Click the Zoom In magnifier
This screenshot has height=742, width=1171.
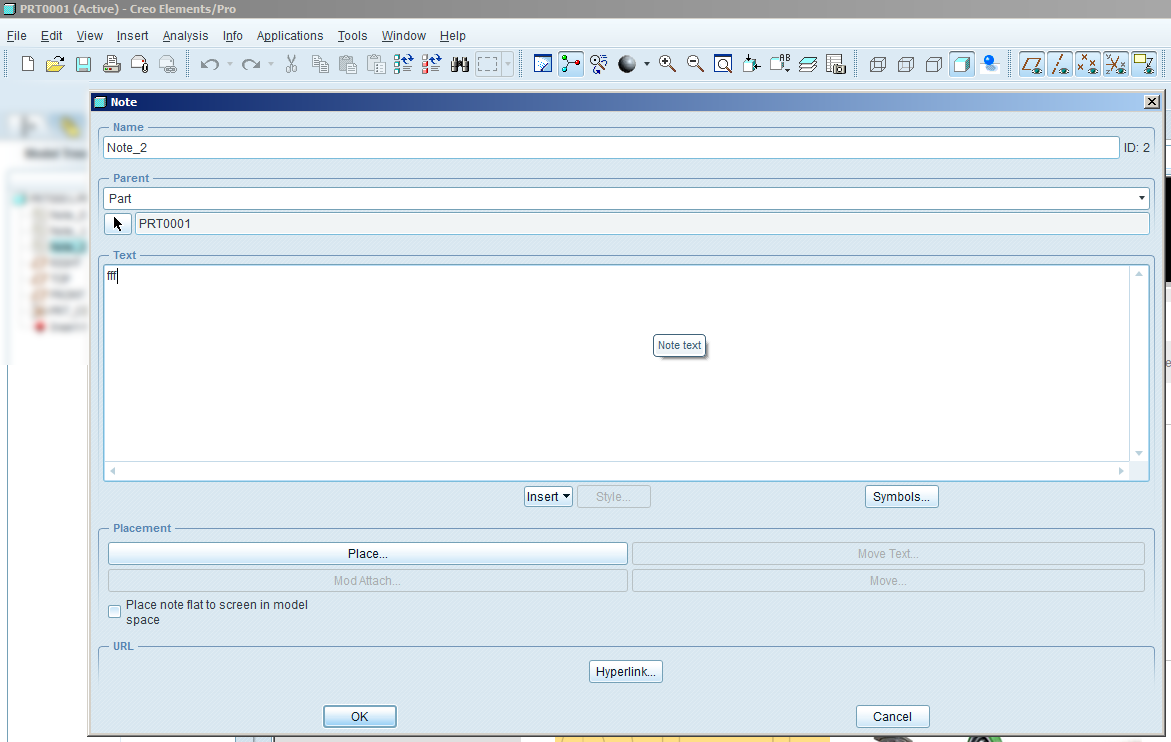[x=667, y=64]
